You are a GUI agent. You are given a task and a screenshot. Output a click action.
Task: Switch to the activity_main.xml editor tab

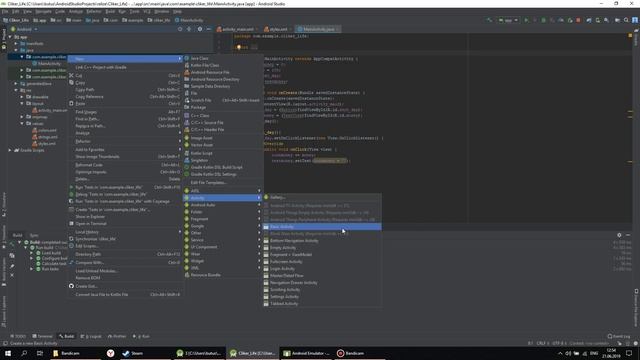tap(238, 29)
